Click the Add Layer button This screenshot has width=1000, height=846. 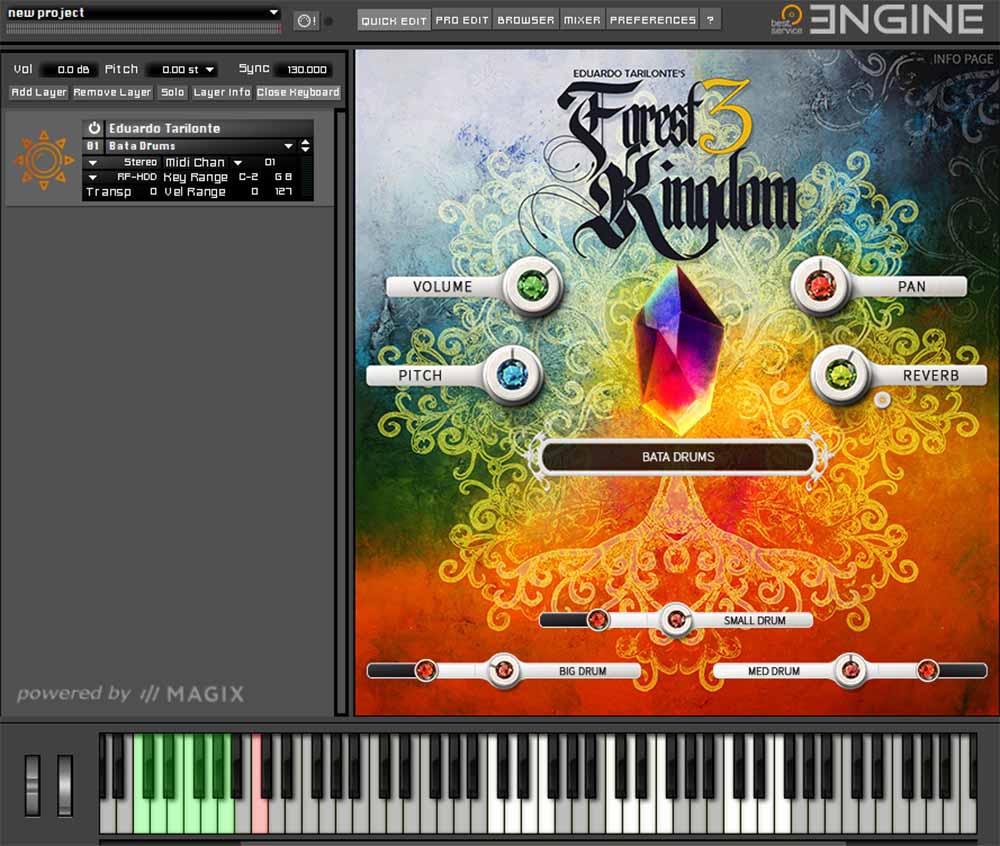click(39, 92)
